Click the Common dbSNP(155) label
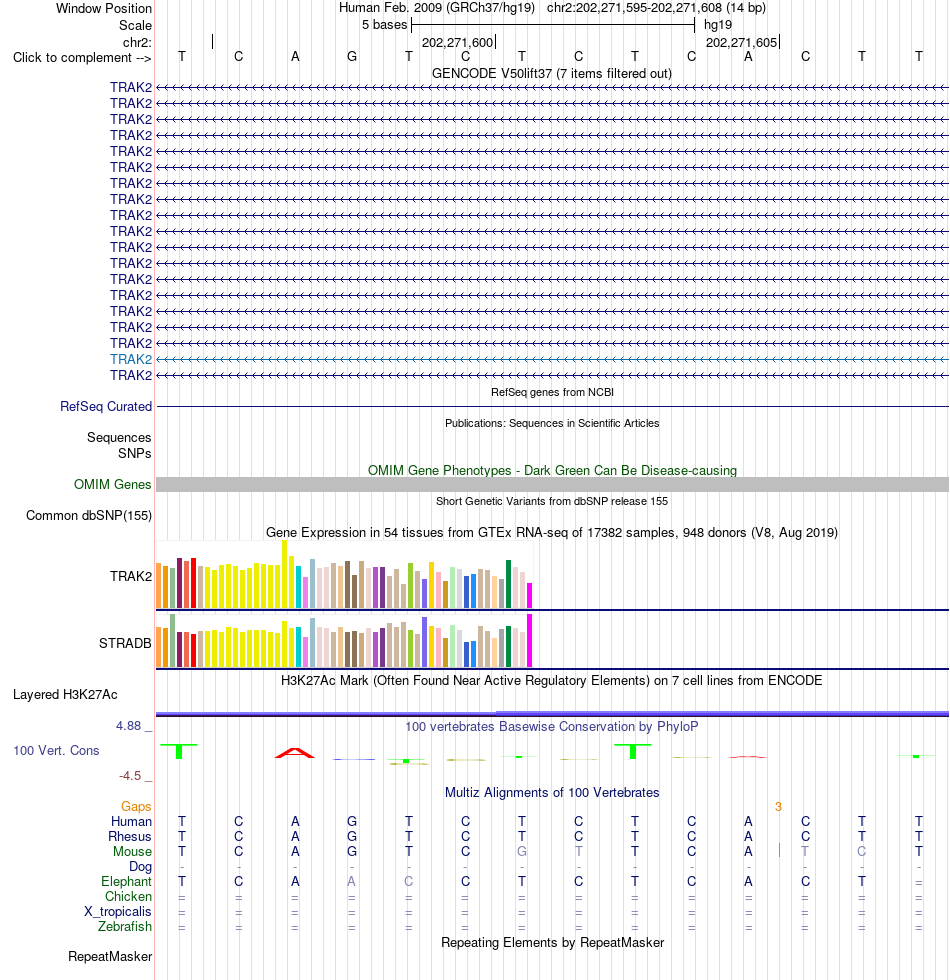The height and width of the screenshot is (980, 950). tap(89, 516)
